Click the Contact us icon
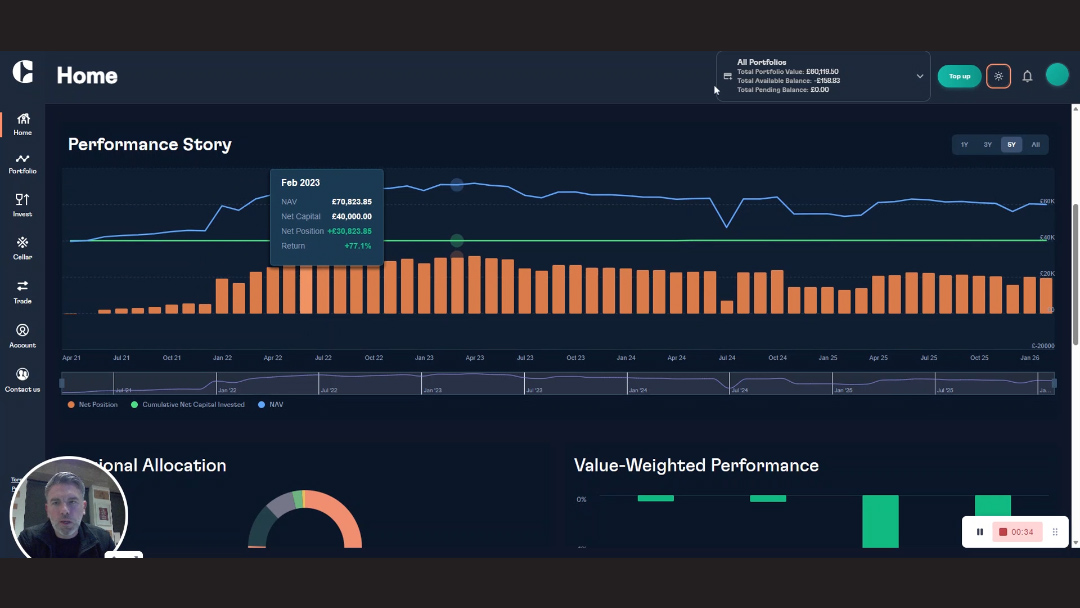1080x608 pixels. click(22, 375)
